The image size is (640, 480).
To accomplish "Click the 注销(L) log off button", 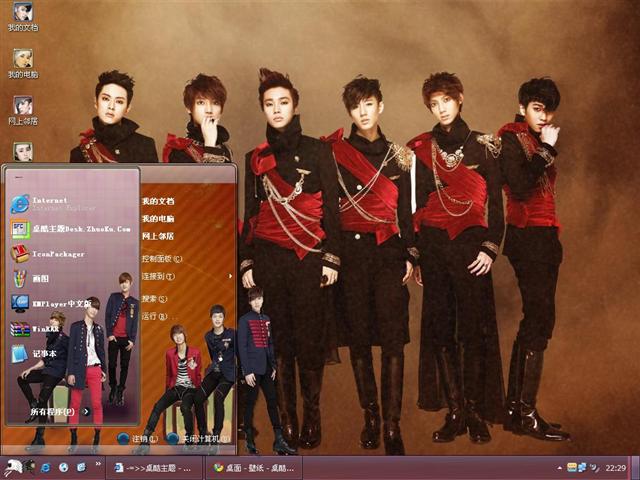I will pos(138,439).
